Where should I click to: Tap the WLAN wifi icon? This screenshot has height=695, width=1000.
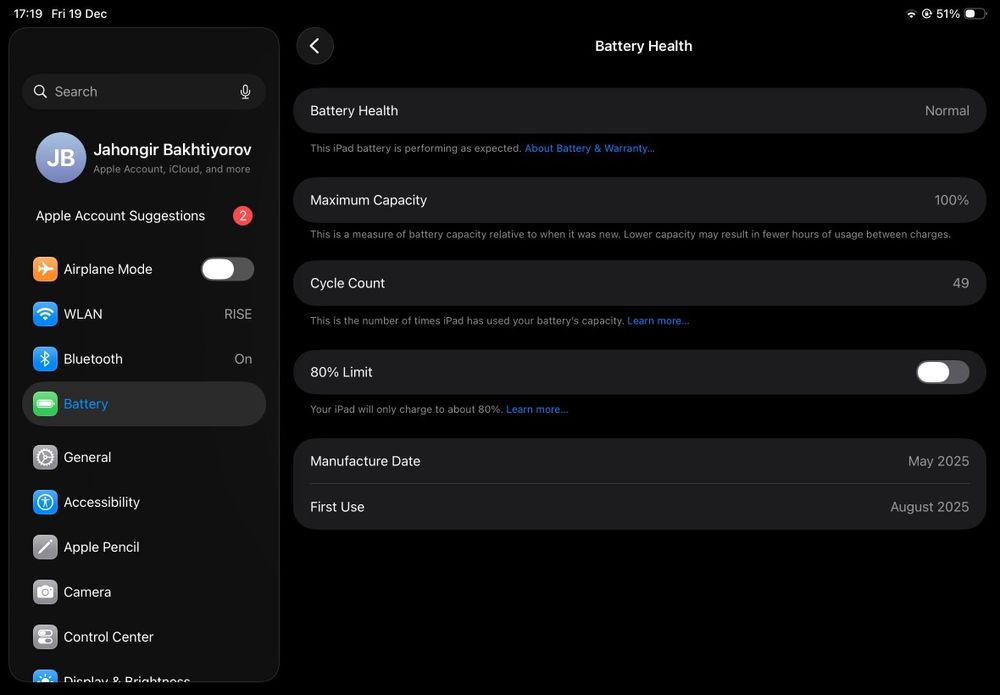click(x=45, y=314)
